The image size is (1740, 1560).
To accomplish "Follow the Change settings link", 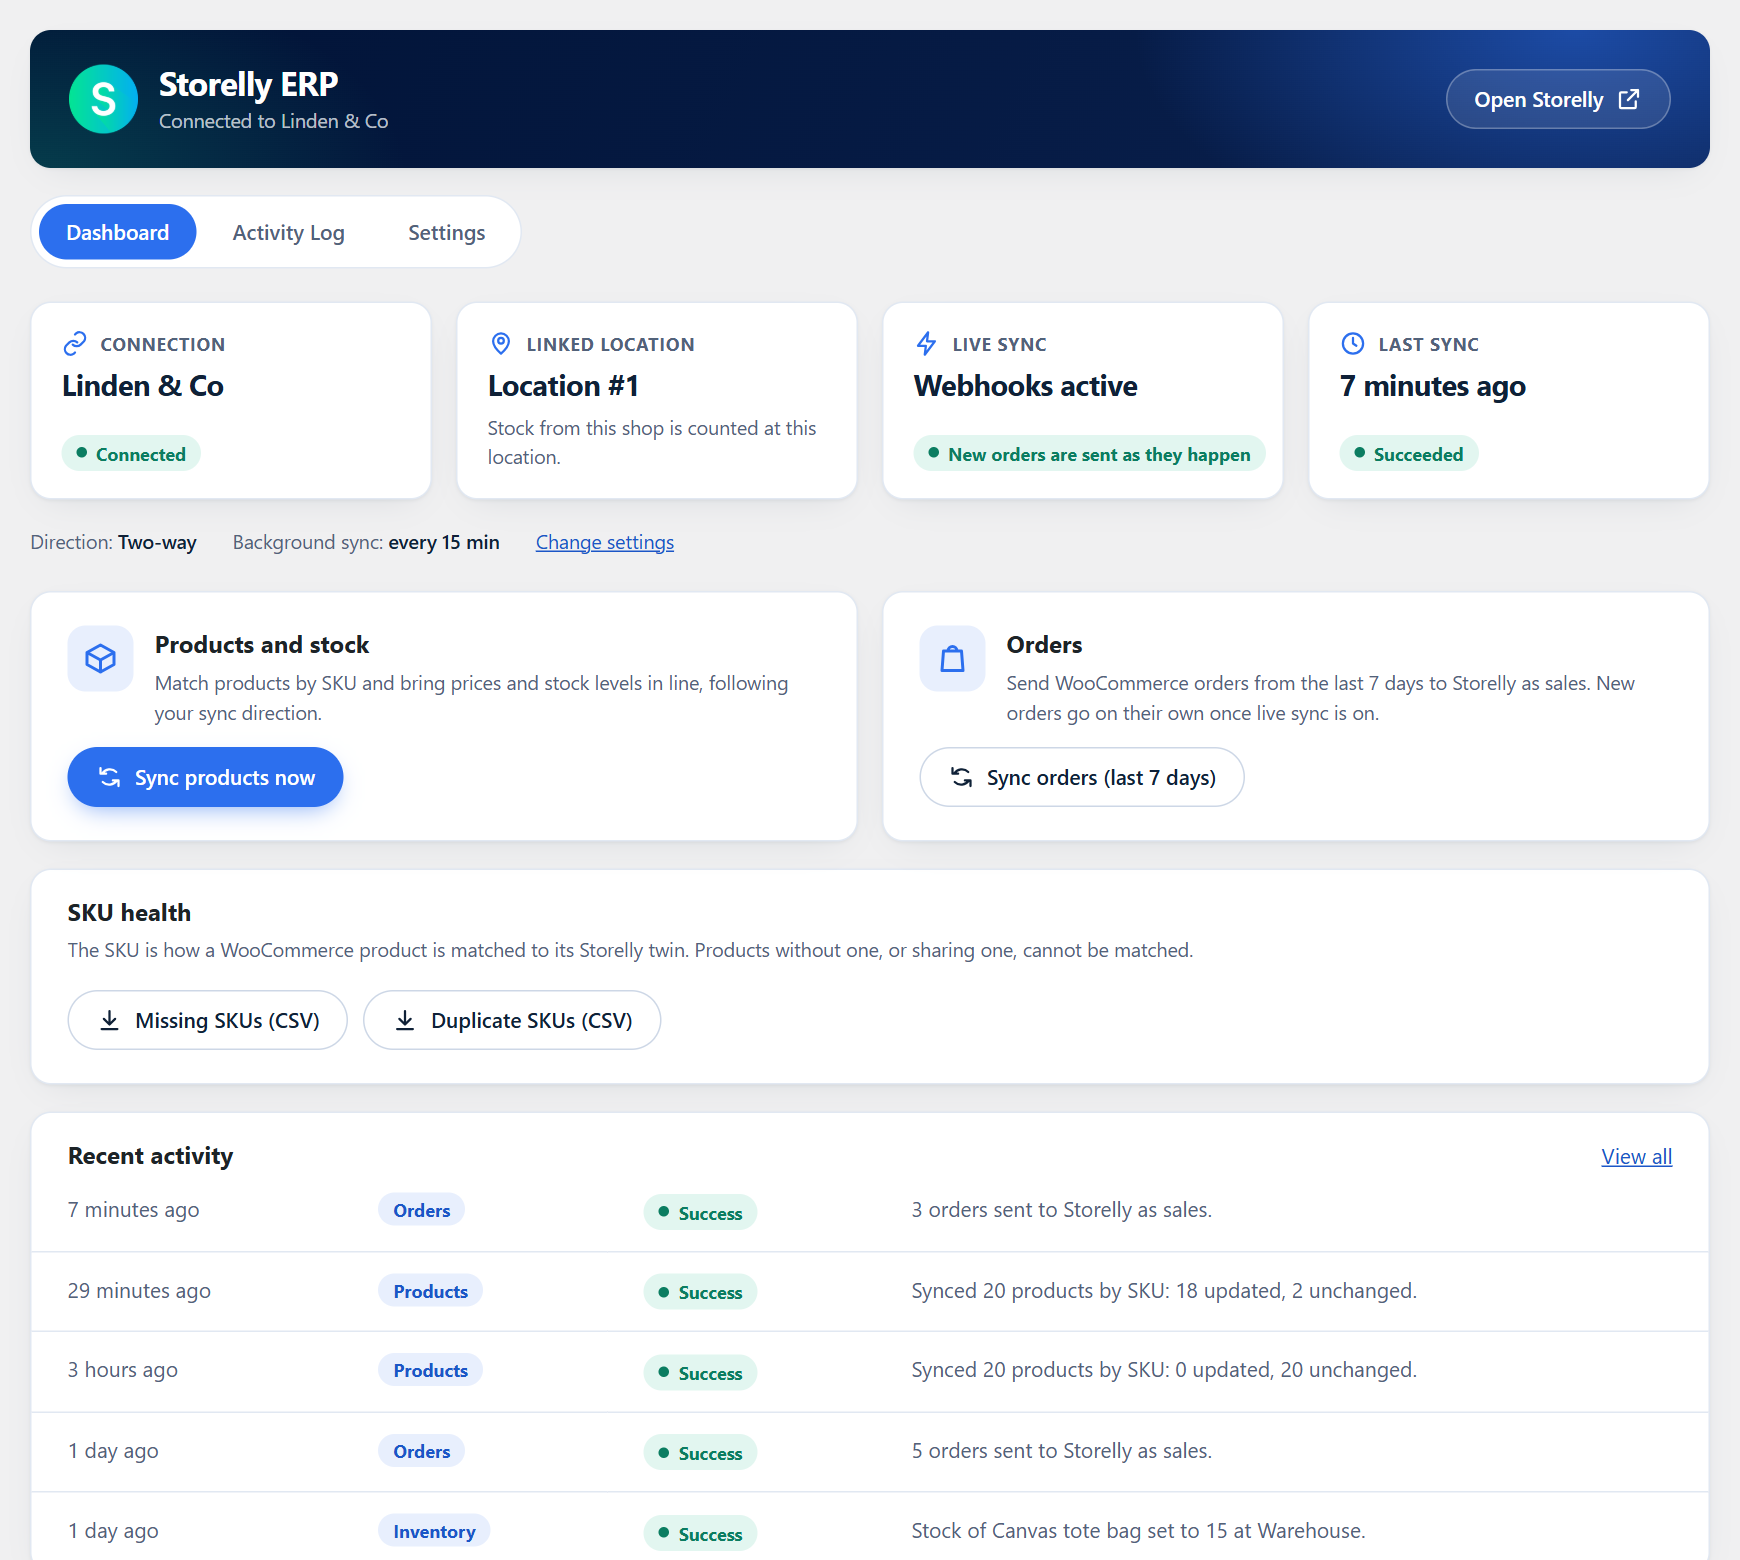I will [605, 542].
